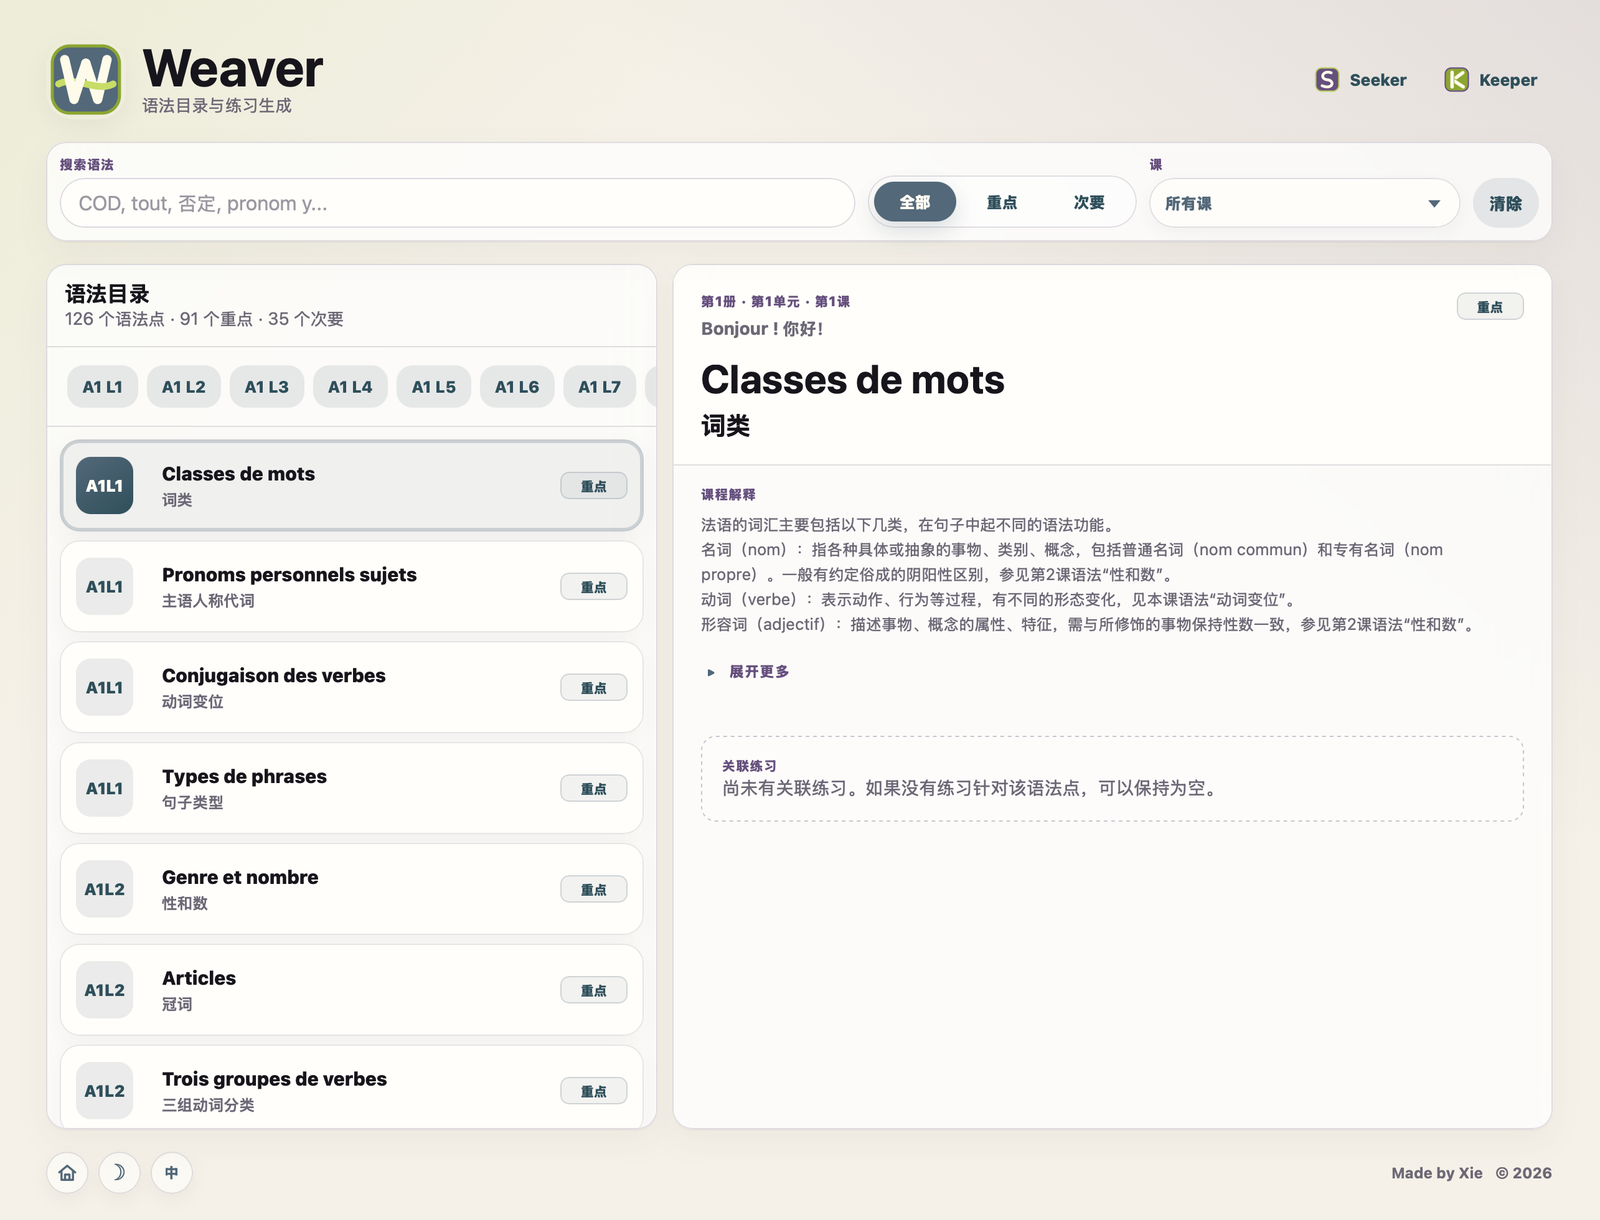Open the Seeker app icon
The image size is (1600, 1220).
coord(1327,80)
